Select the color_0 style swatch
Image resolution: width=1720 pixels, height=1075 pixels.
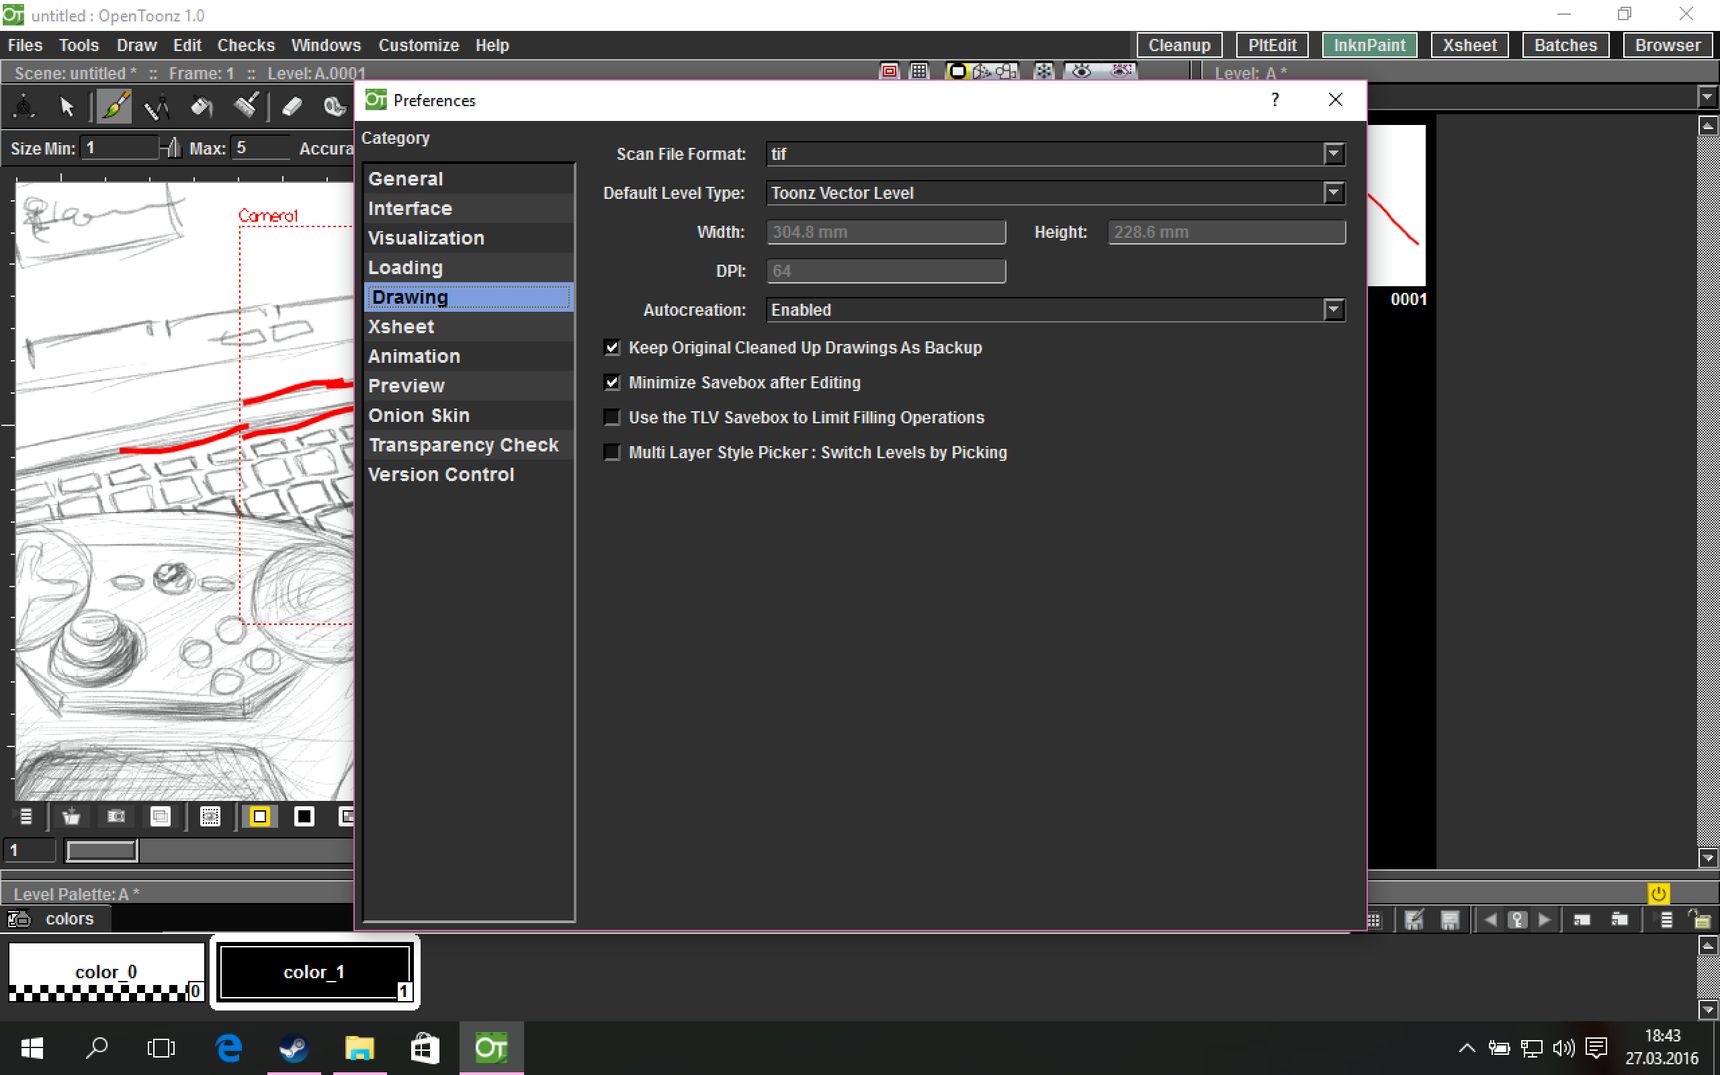pos(106,972)
